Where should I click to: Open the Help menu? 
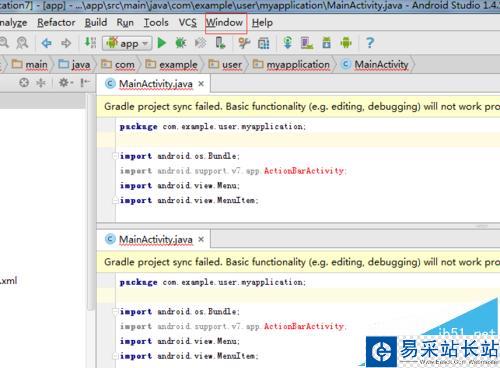(262, 23)
